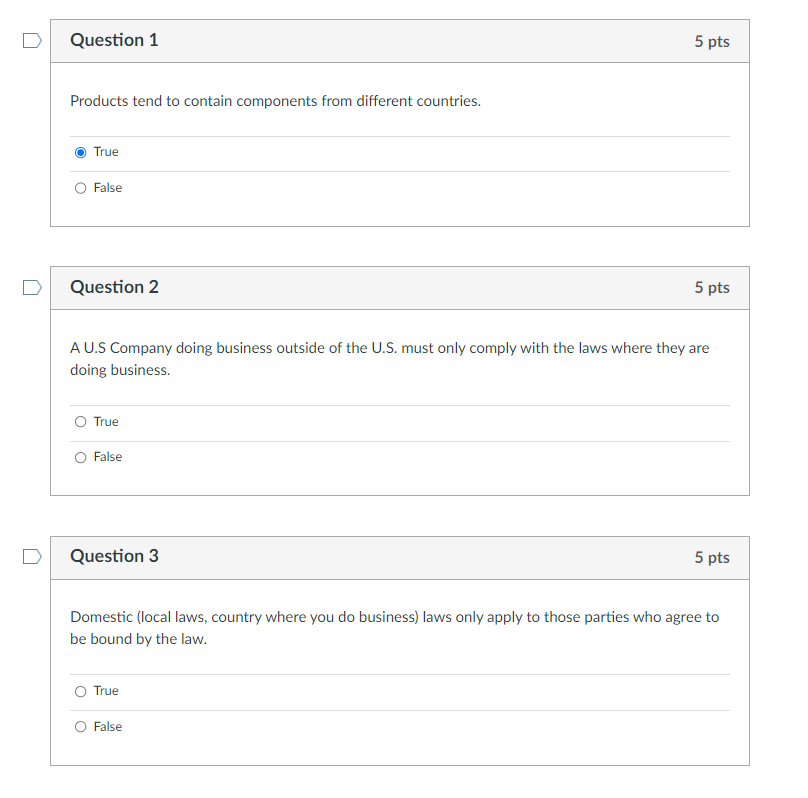Flag Question 3 for review
Image resolution: width=808 pixels, height=798 pixels.
click(x=33, y=557)
